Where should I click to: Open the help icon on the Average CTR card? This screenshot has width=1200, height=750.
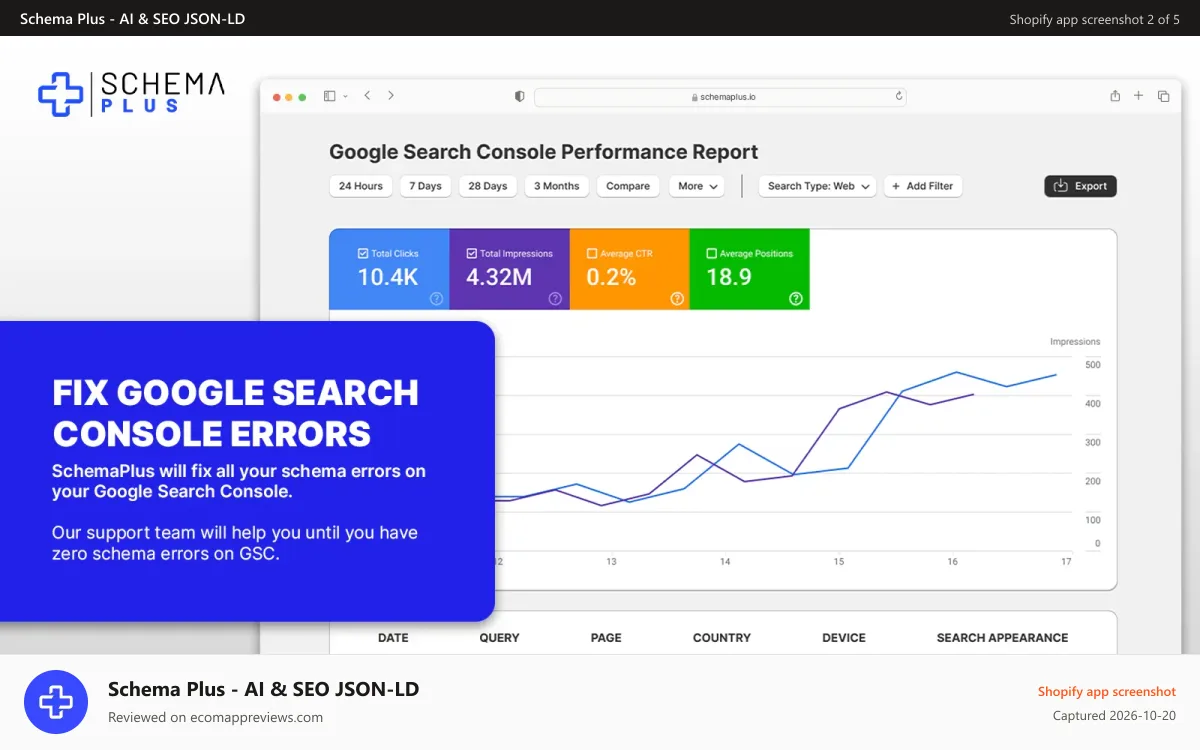click(677, 298)
